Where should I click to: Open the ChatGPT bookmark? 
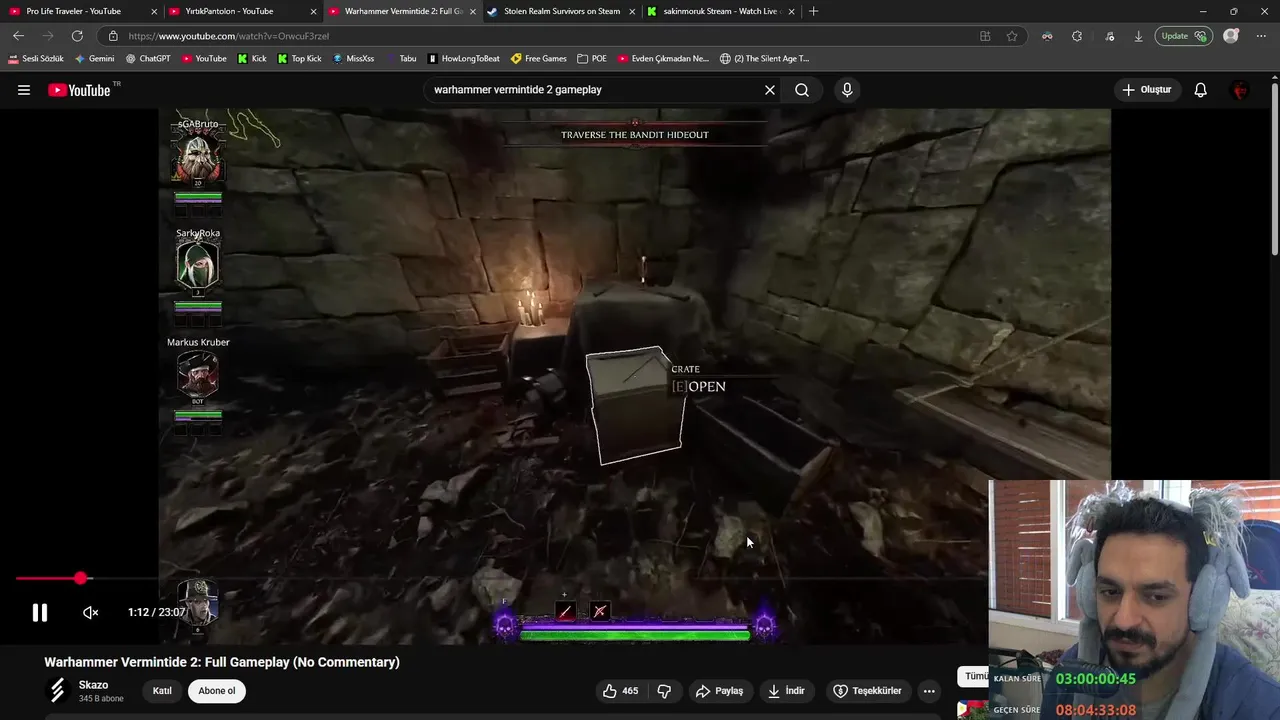[148, 59]
